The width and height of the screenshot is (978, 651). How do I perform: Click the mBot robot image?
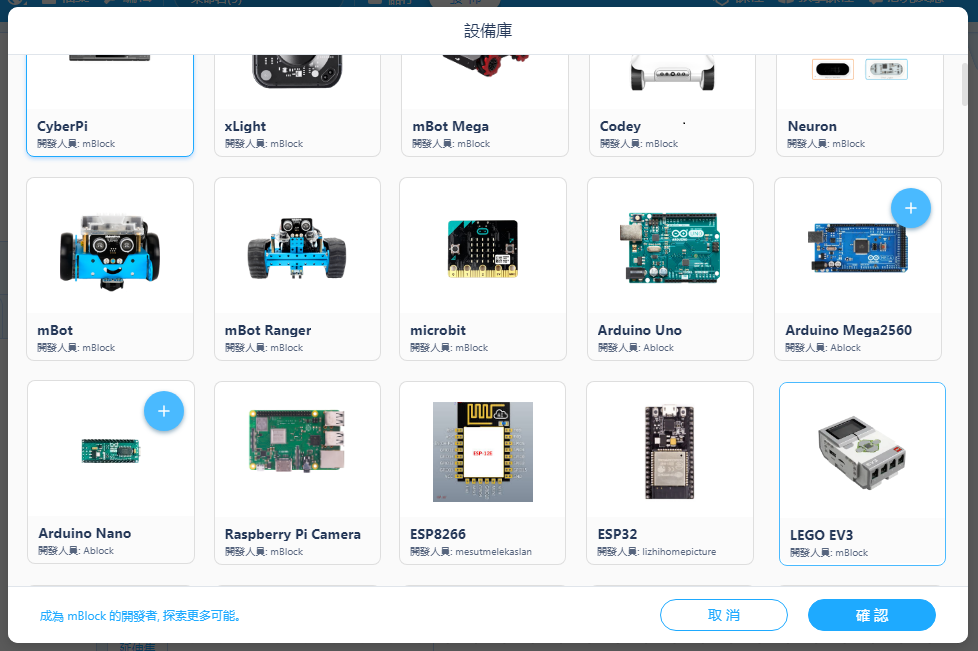pyautogui.click(x=110, y=251)
